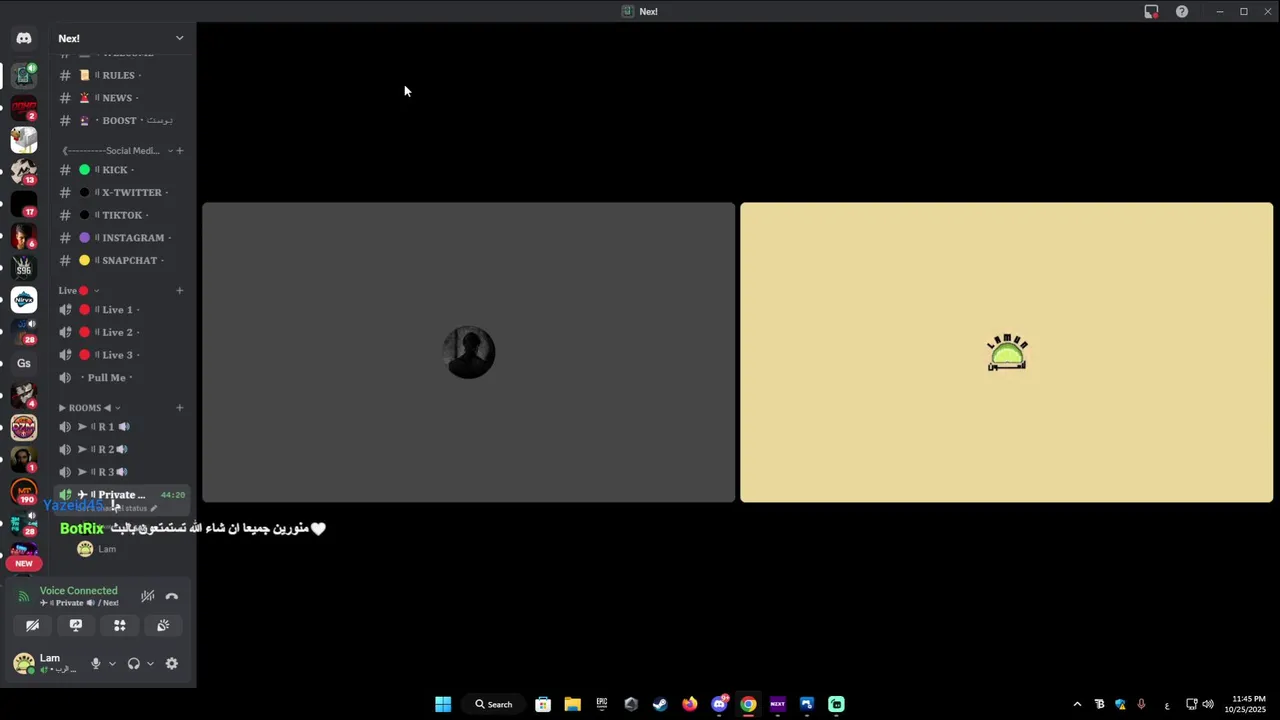Open Chrome from taskbar

click(748, 704)
